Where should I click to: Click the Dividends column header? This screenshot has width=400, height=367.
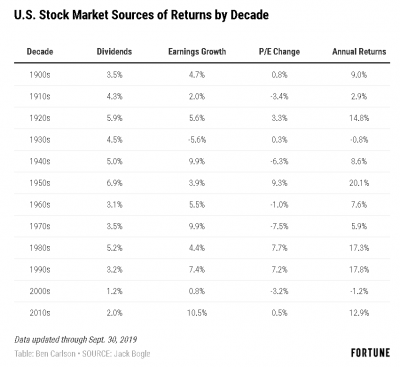114,52
